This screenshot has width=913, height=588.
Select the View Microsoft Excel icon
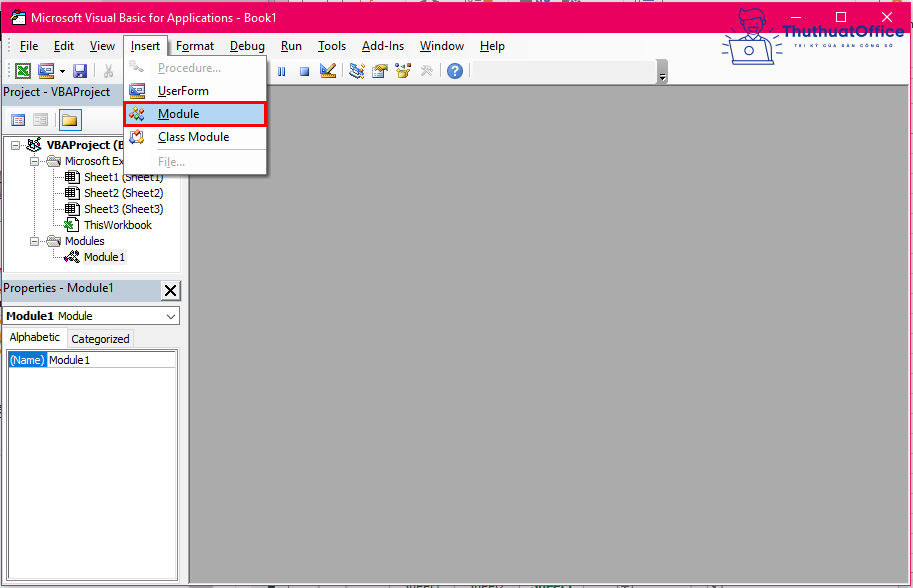(22, 70)
